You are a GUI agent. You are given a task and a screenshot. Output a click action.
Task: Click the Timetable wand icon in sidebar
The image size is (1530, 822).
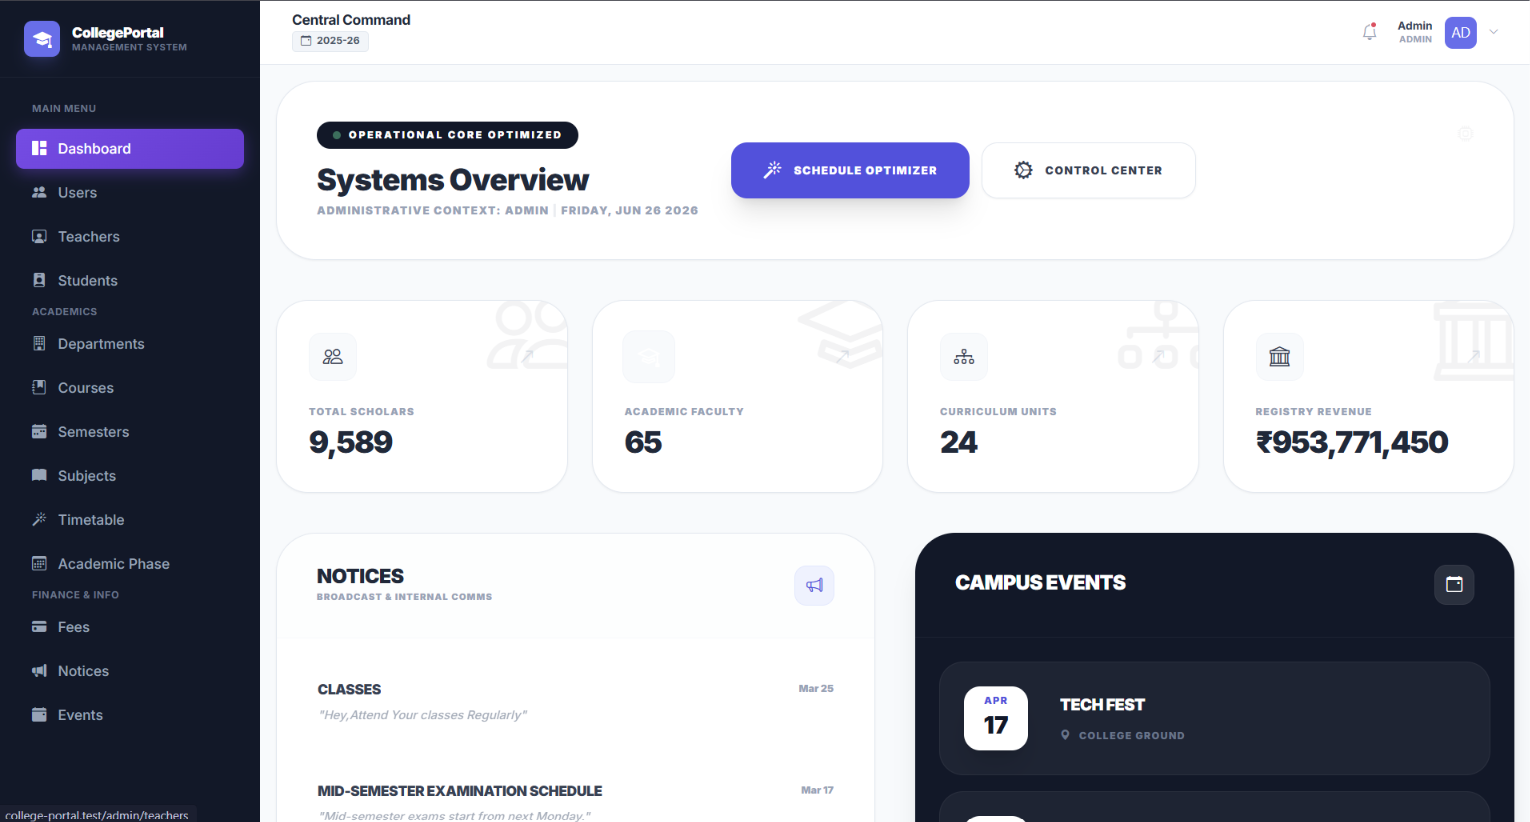point(39,520)
